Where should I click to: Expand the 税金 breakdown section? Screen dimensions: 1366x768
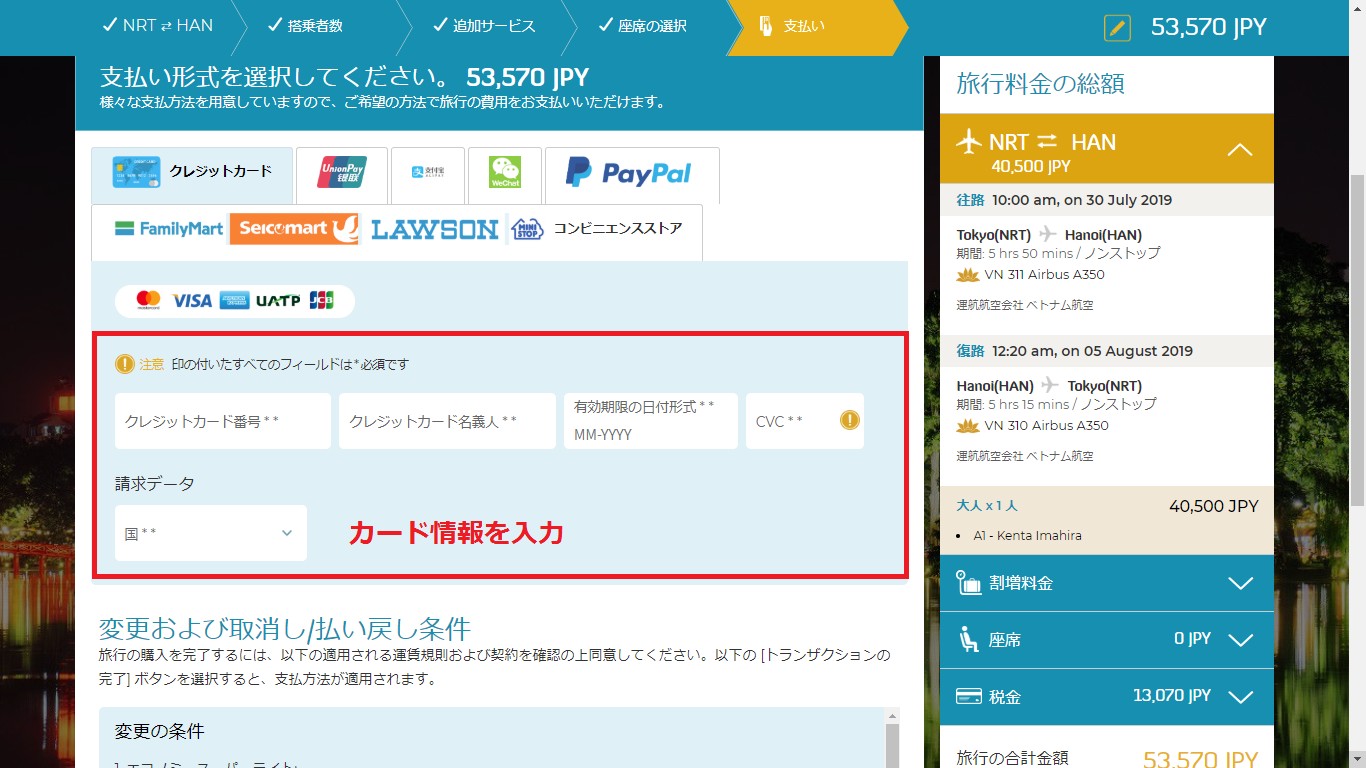[1239, 697]
